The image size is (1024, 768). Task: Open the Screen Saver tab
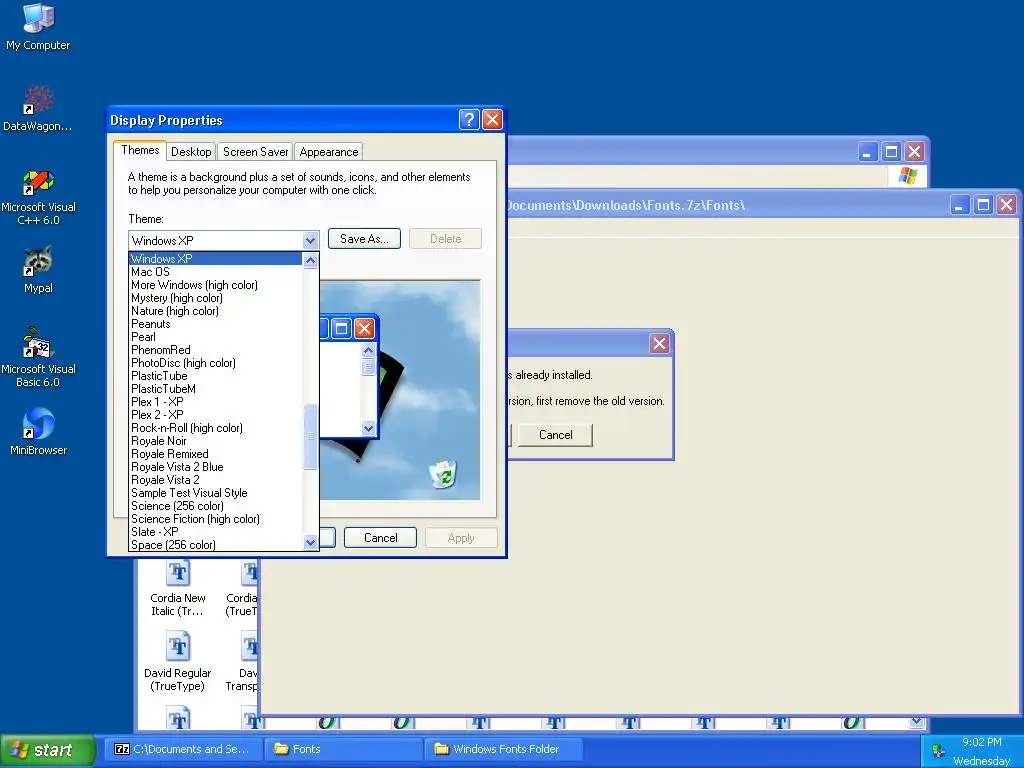point(255,152)
